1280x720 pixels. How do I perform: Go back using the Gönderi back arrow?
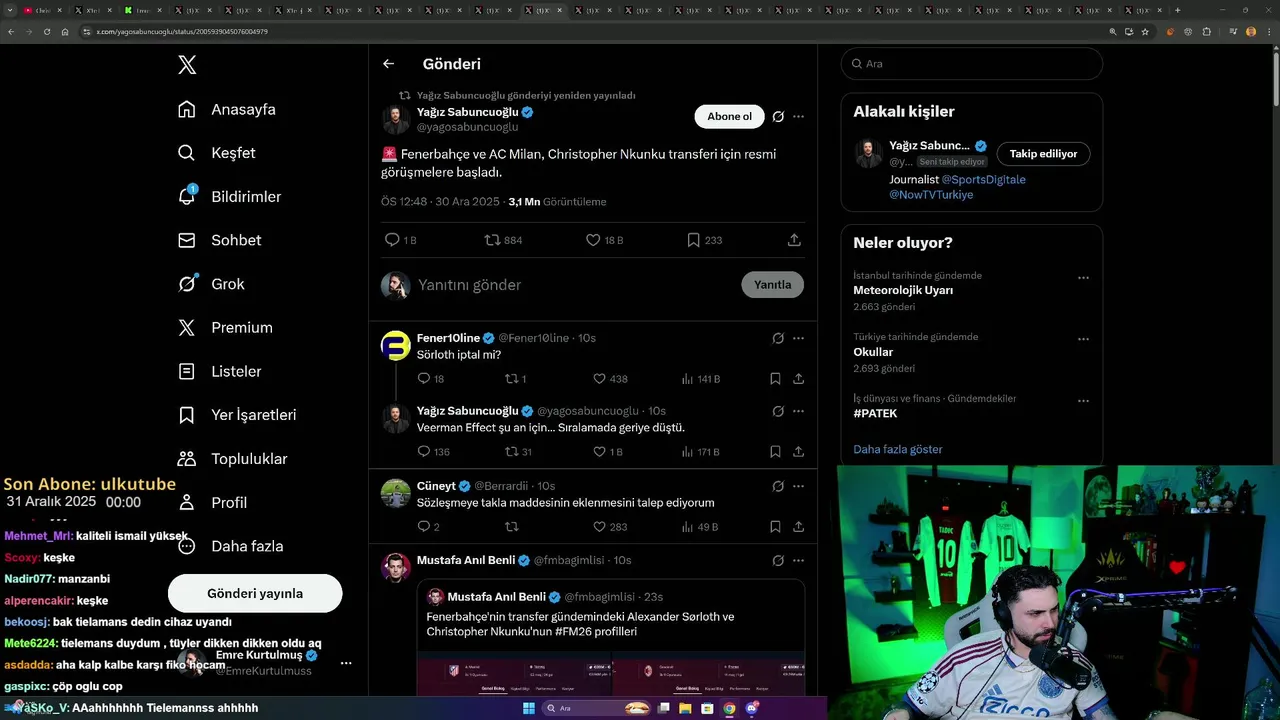tap(389, 64)
